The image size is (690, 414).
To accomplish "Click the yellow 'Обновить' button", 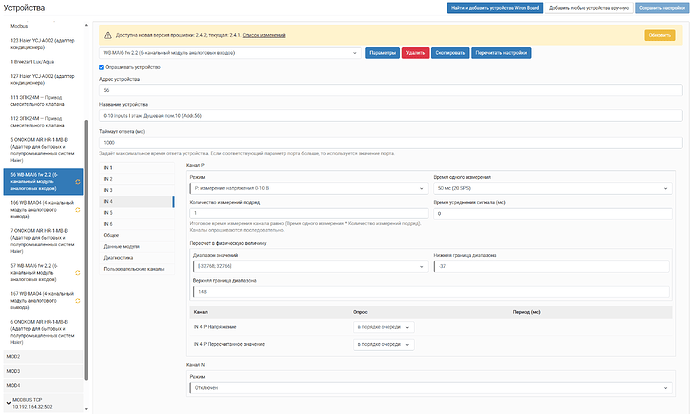I will pos(660,35).
